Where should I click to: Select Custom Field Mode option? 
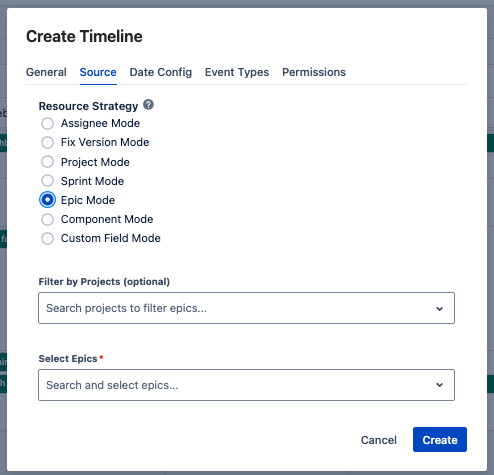[x=47, y=238]
